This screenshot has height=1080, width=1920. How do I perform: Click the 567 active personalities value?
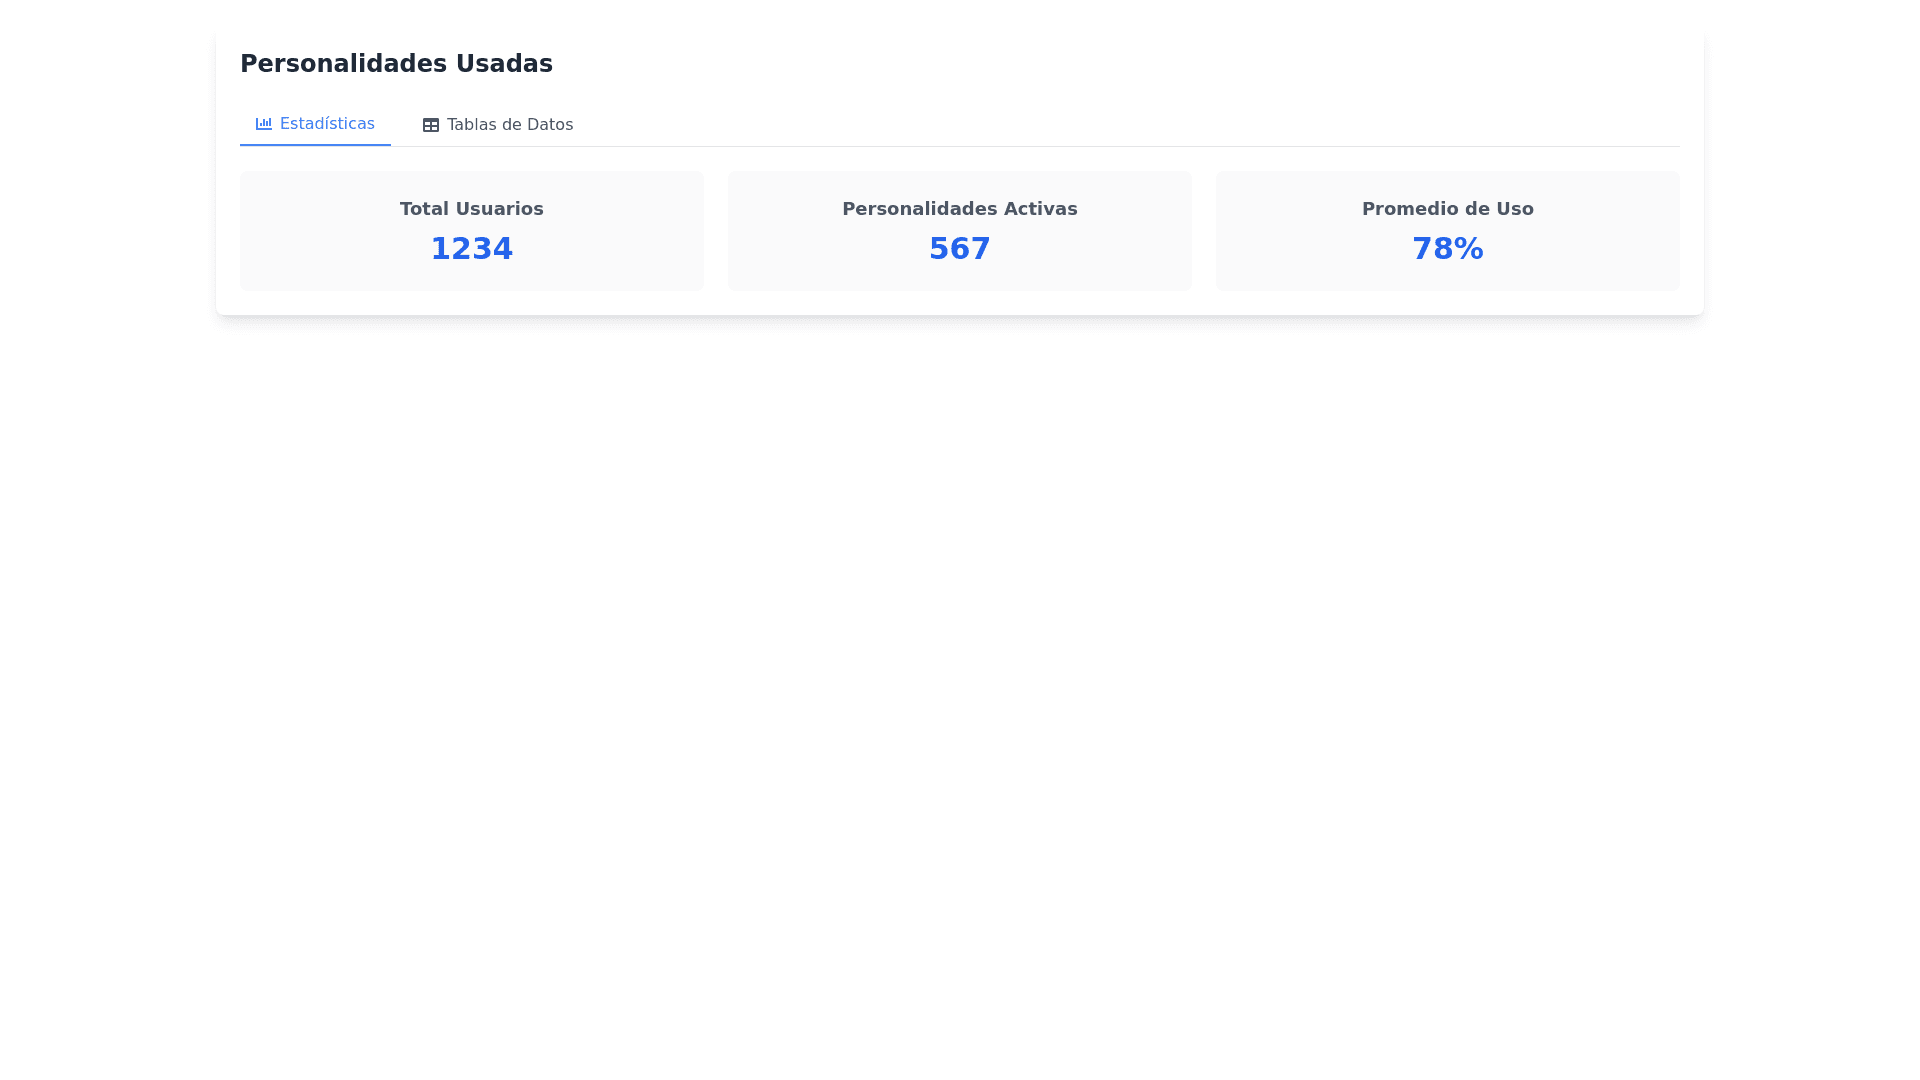(x=959, y=248)
